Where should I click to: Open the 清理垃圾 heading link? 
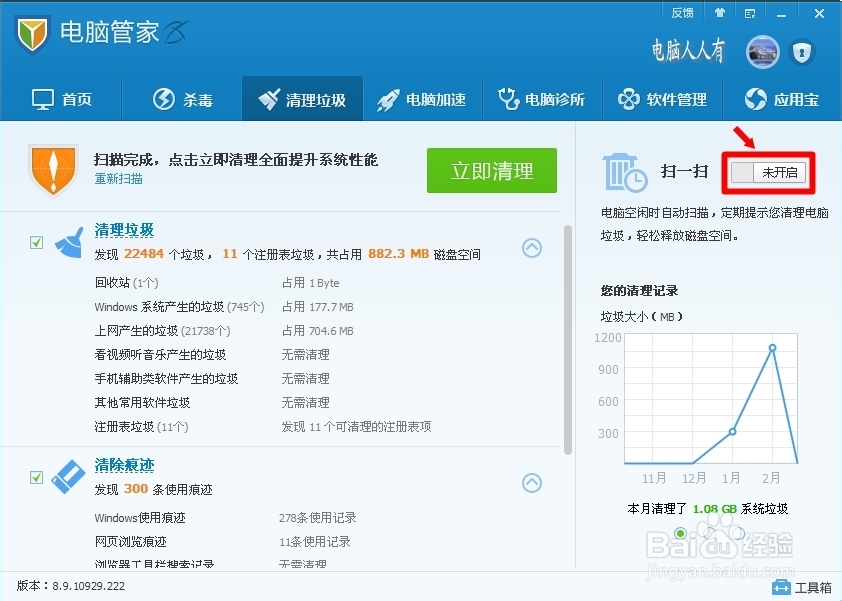(x=125, y=230)
